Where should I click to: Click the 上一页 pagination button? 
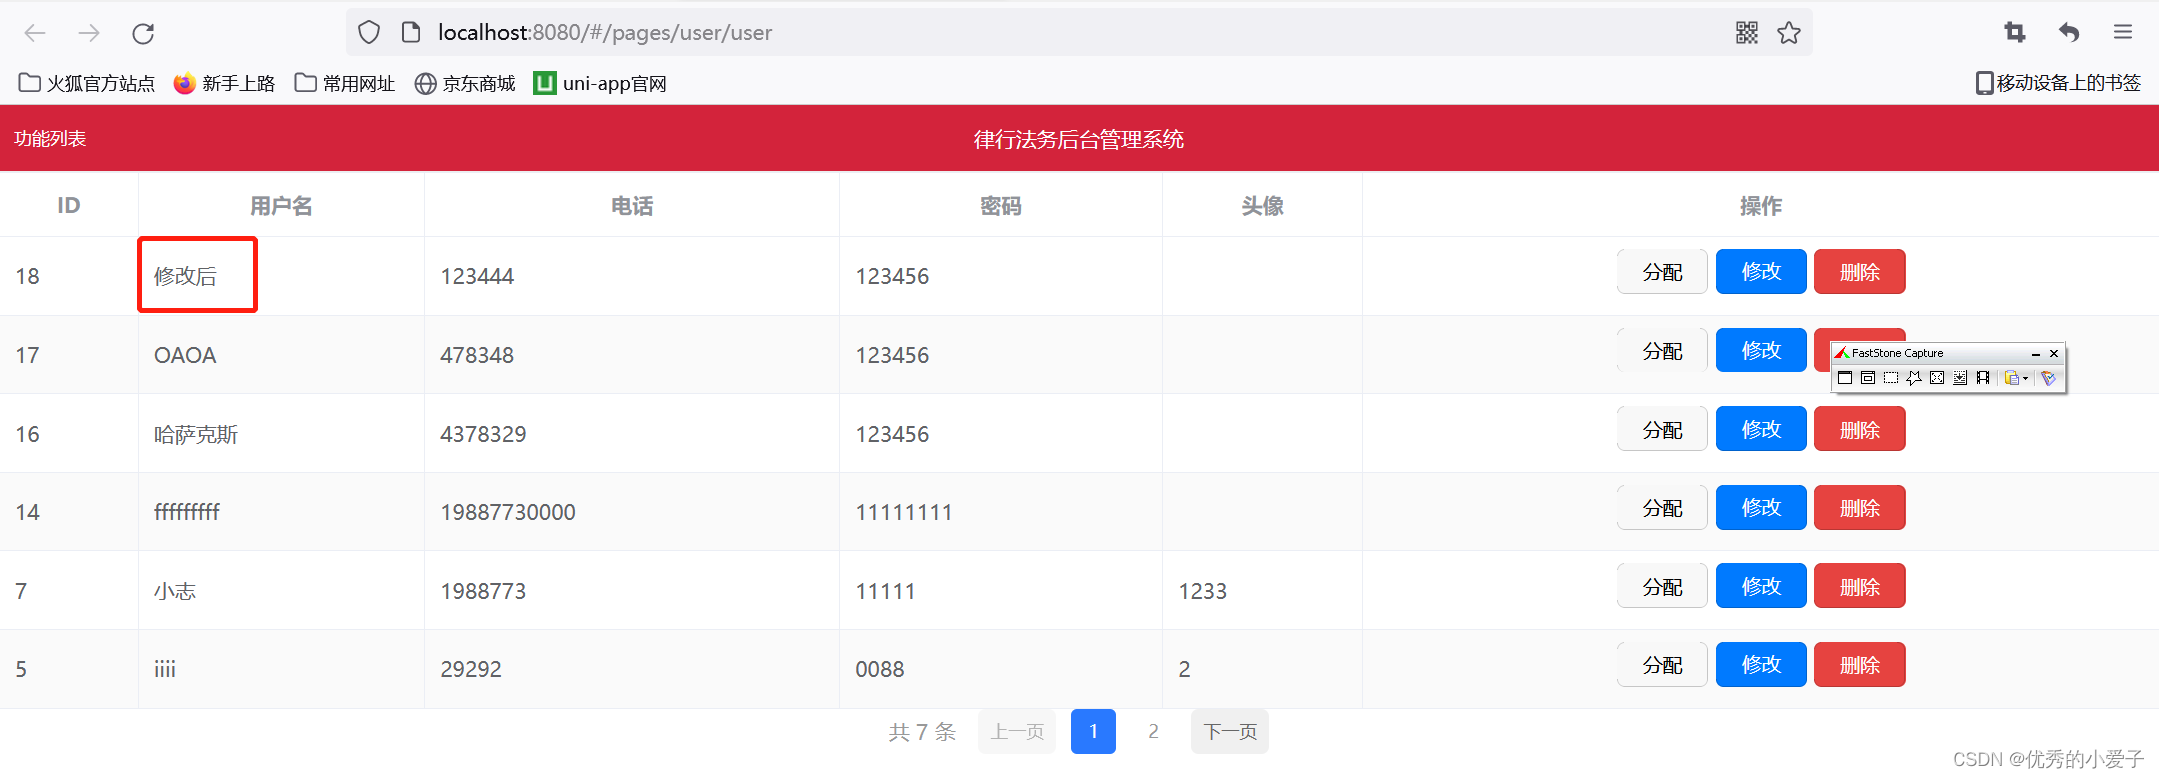tap(1017, 732)
